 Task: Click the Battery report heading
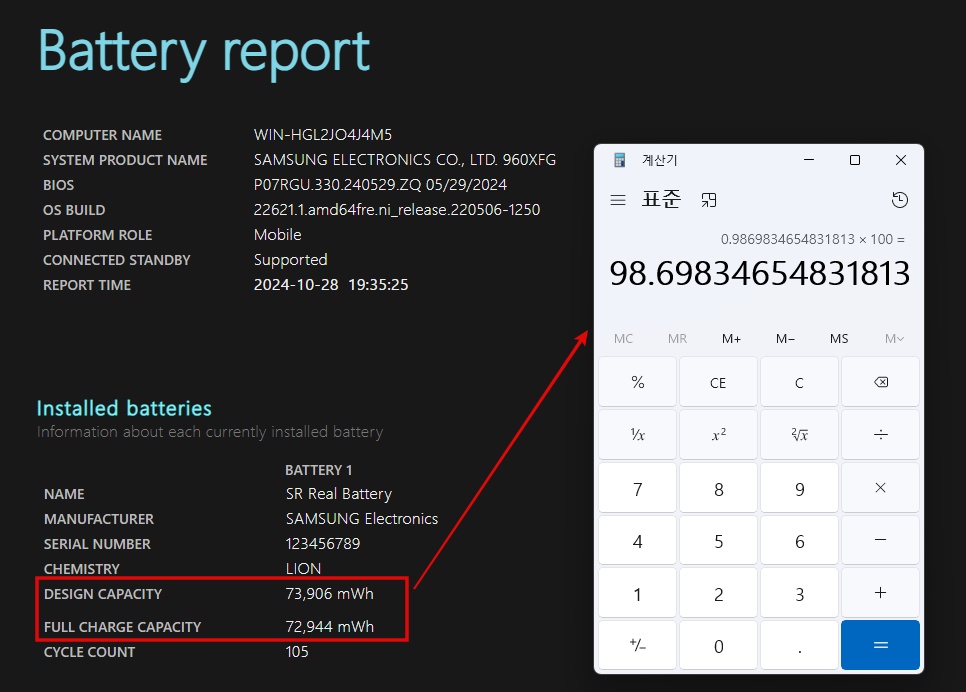coord(204,52)
